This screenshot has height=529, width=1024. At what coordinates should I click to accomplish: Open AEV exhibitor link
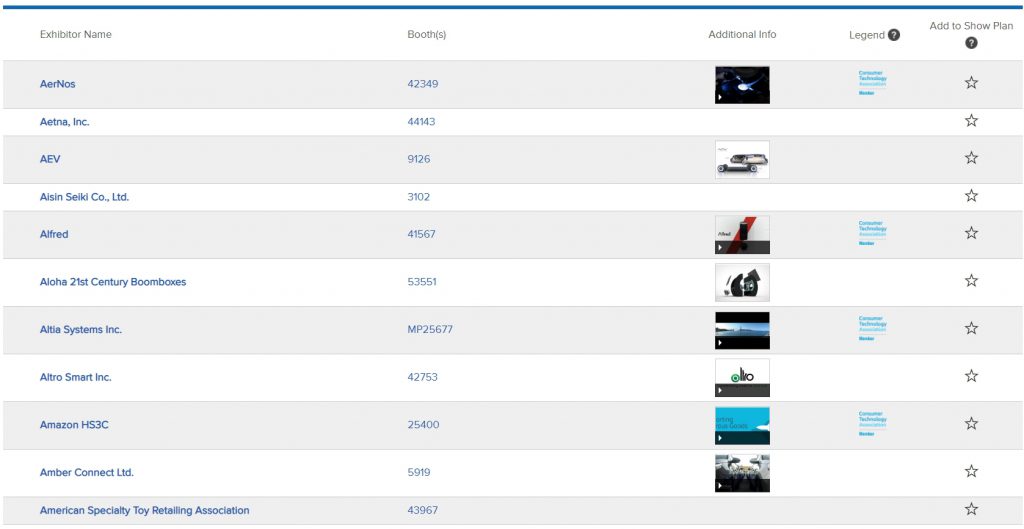[x=50, y=159]
